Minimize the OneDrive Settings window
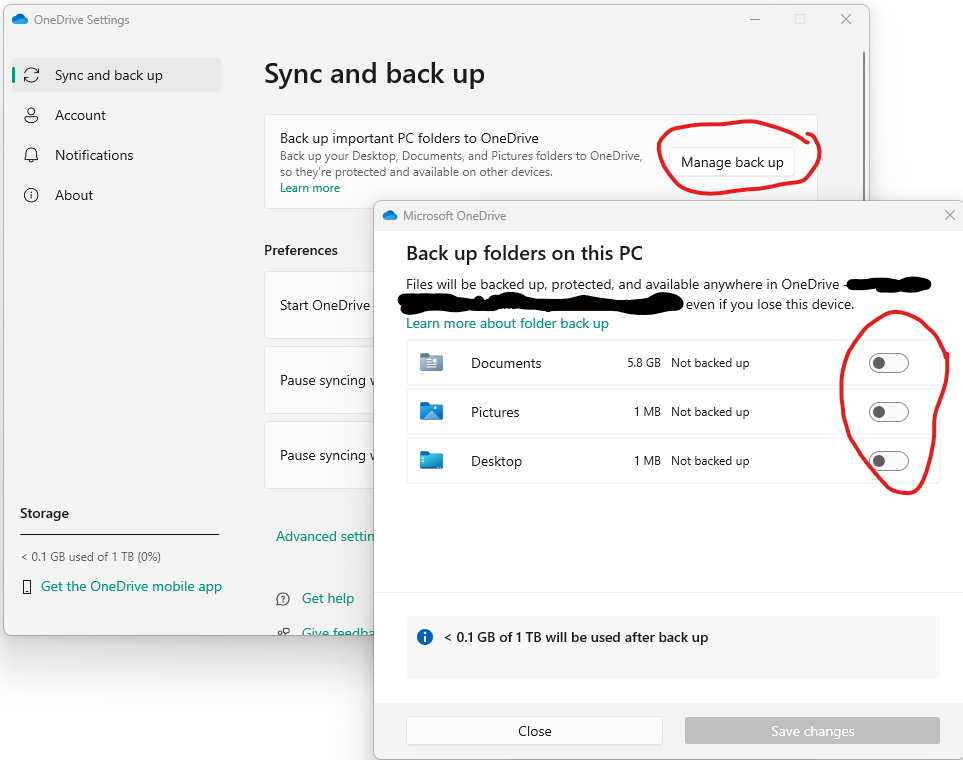 click(x=755, y=20)
